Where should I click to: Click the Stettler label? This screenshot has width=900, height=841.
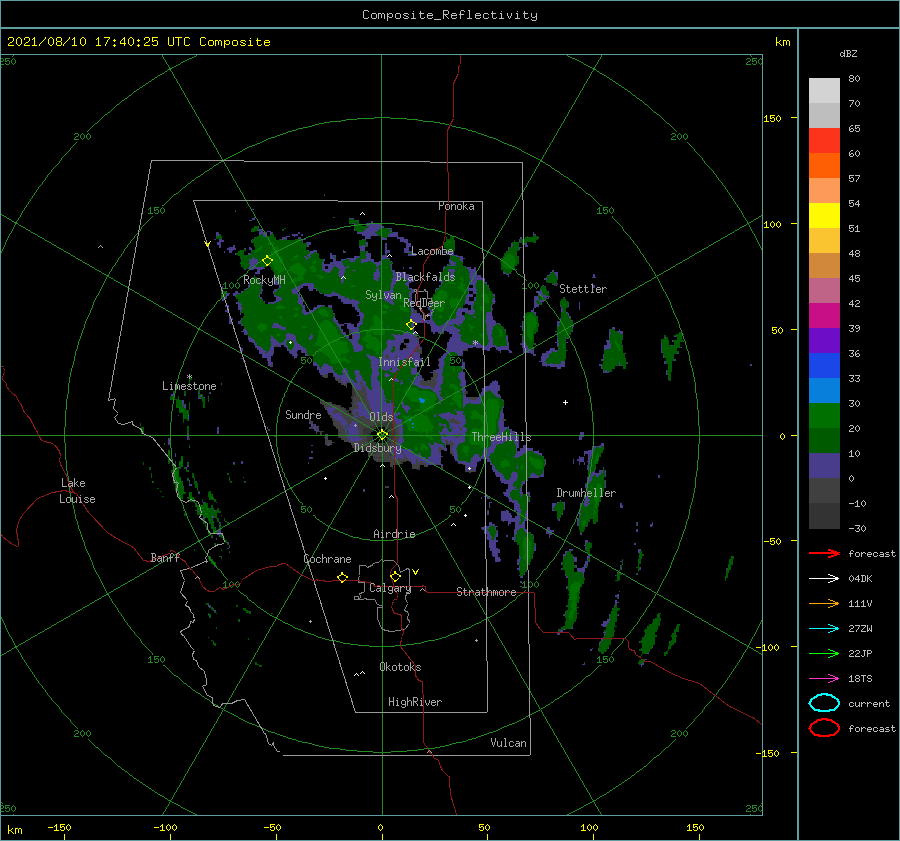click(x=583, y=289)
